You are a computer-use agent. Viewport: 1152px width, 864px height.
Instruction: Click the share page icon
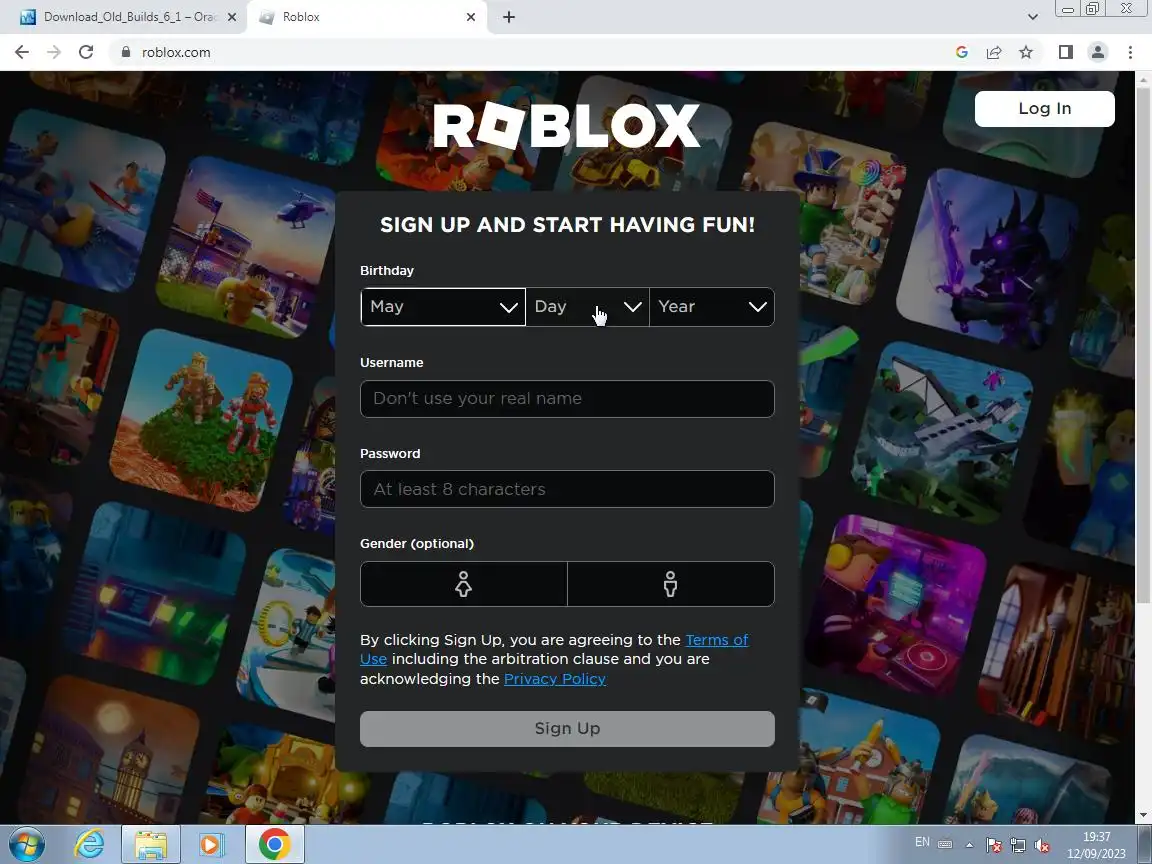pos(994,52)
